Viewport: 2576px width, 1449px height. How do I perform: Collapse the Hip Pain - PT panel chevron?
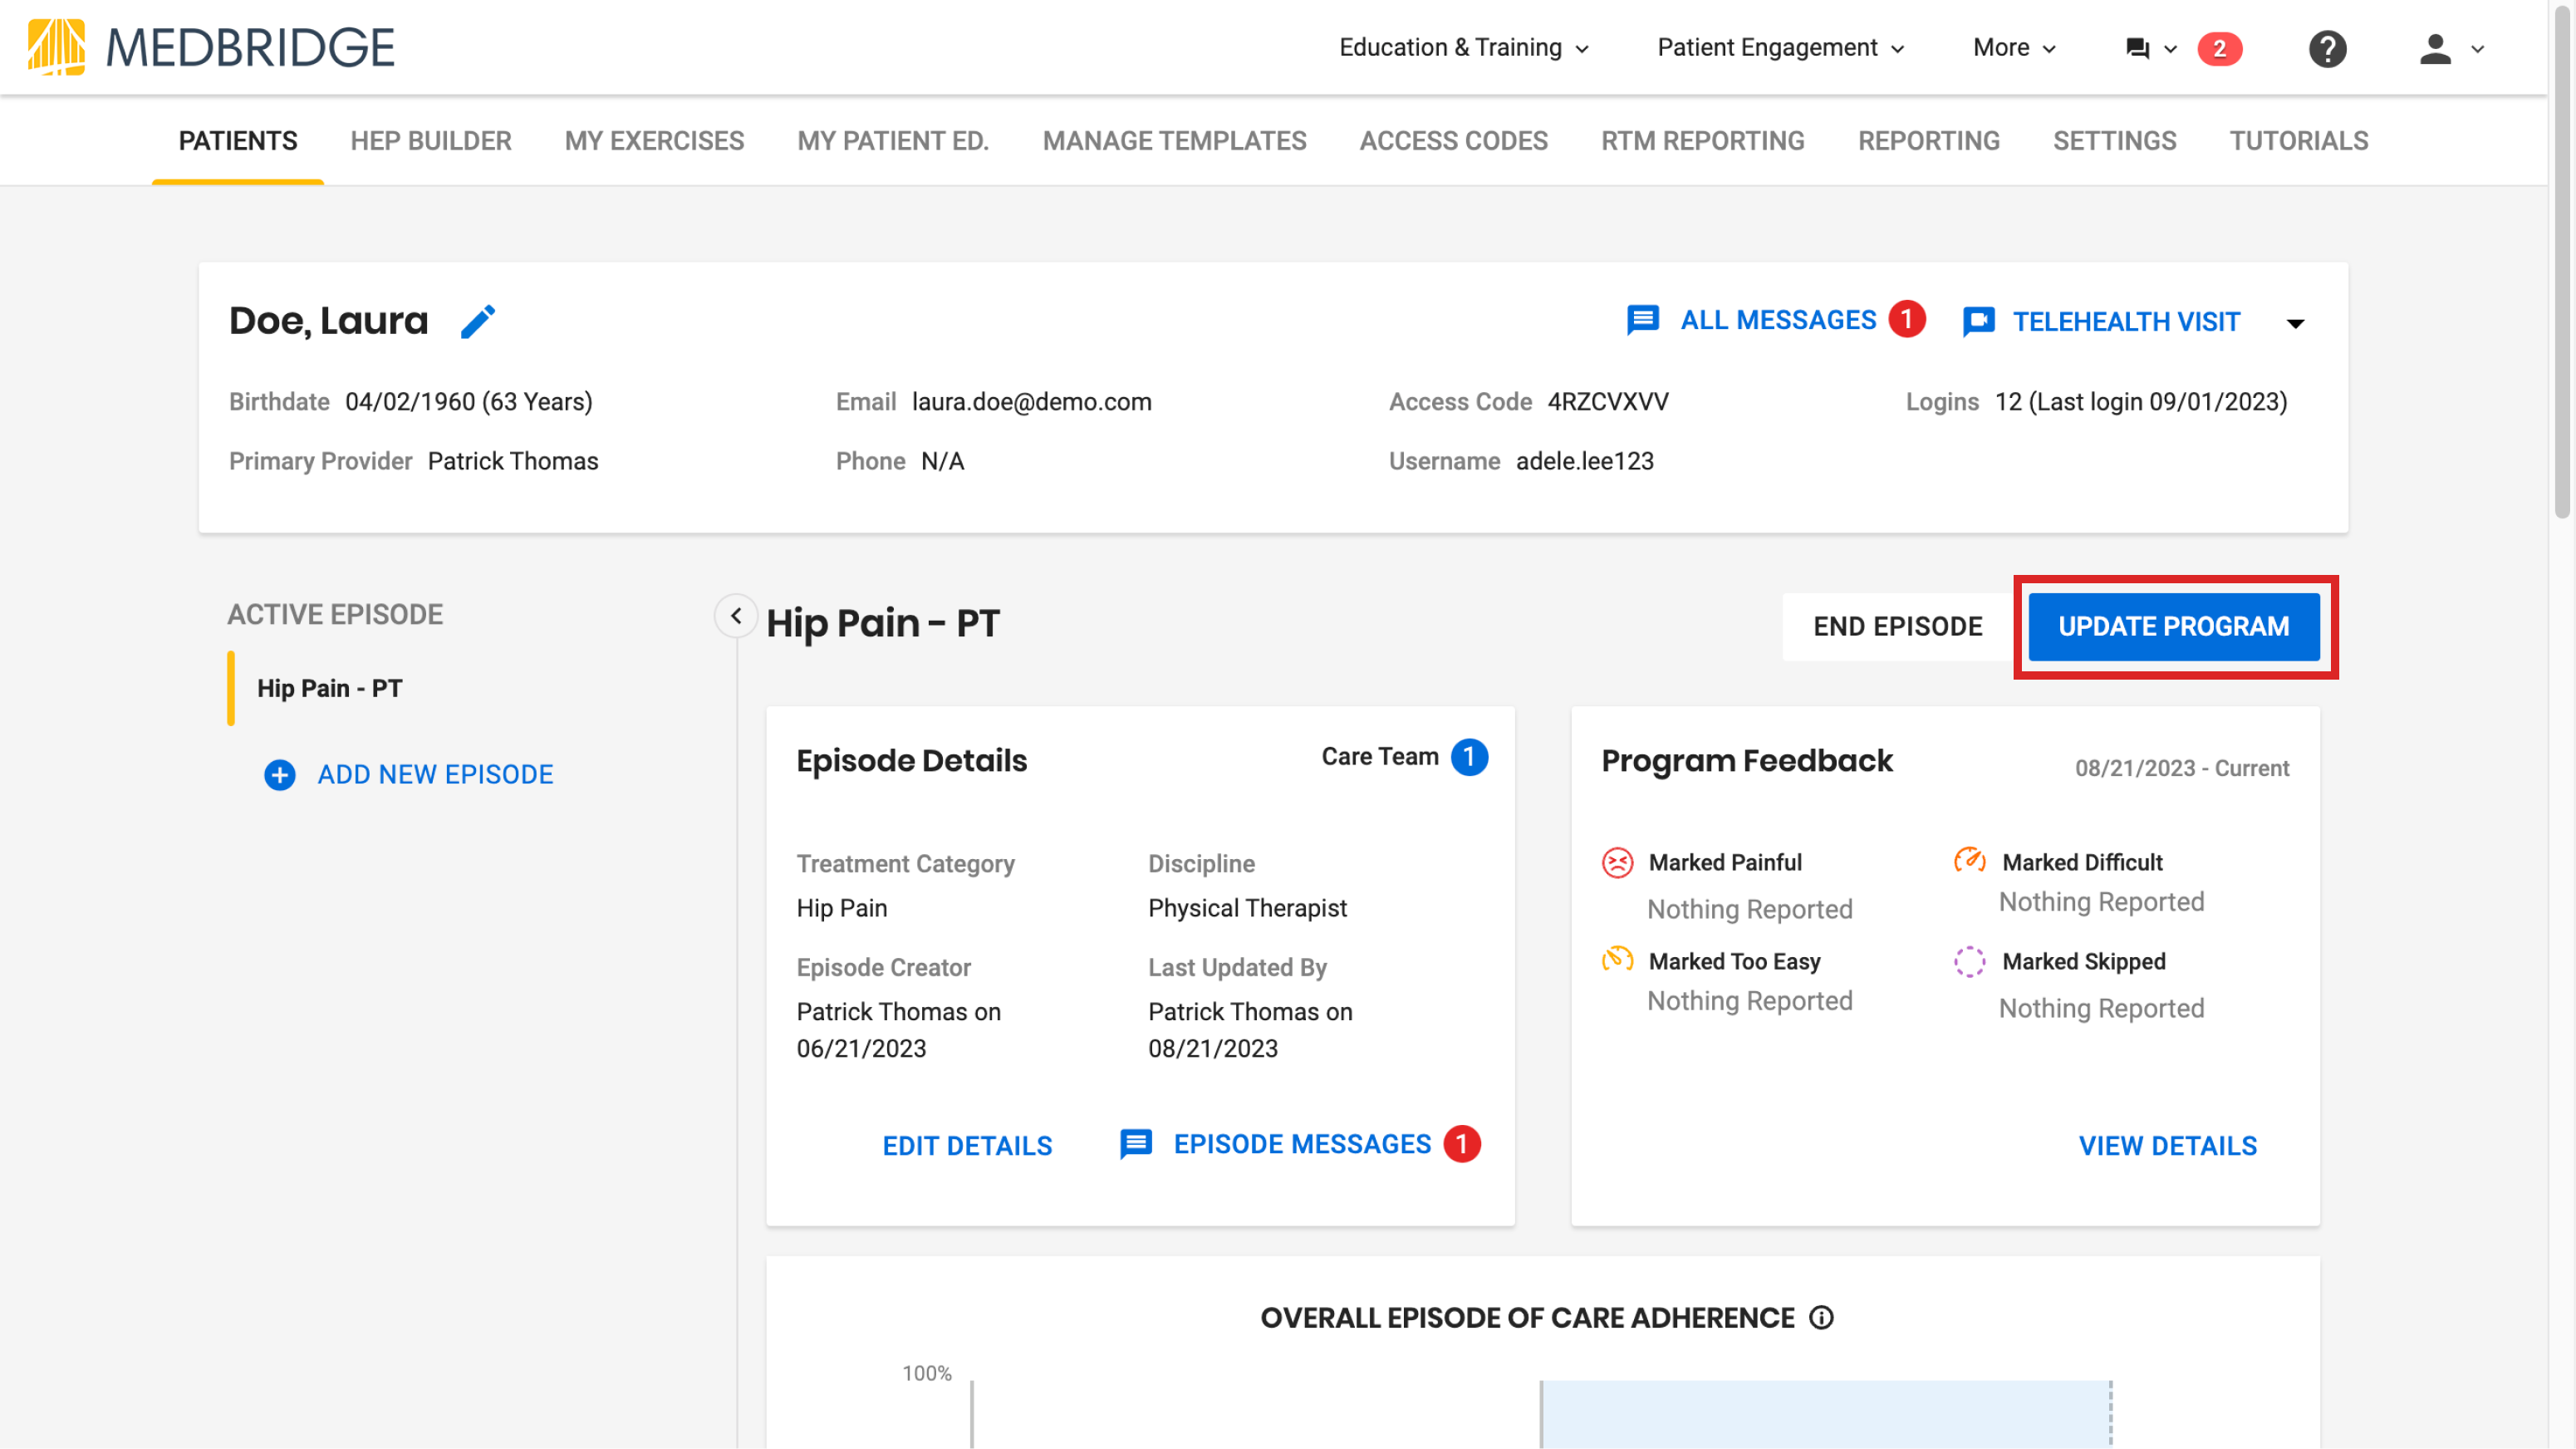click(737, 616)
